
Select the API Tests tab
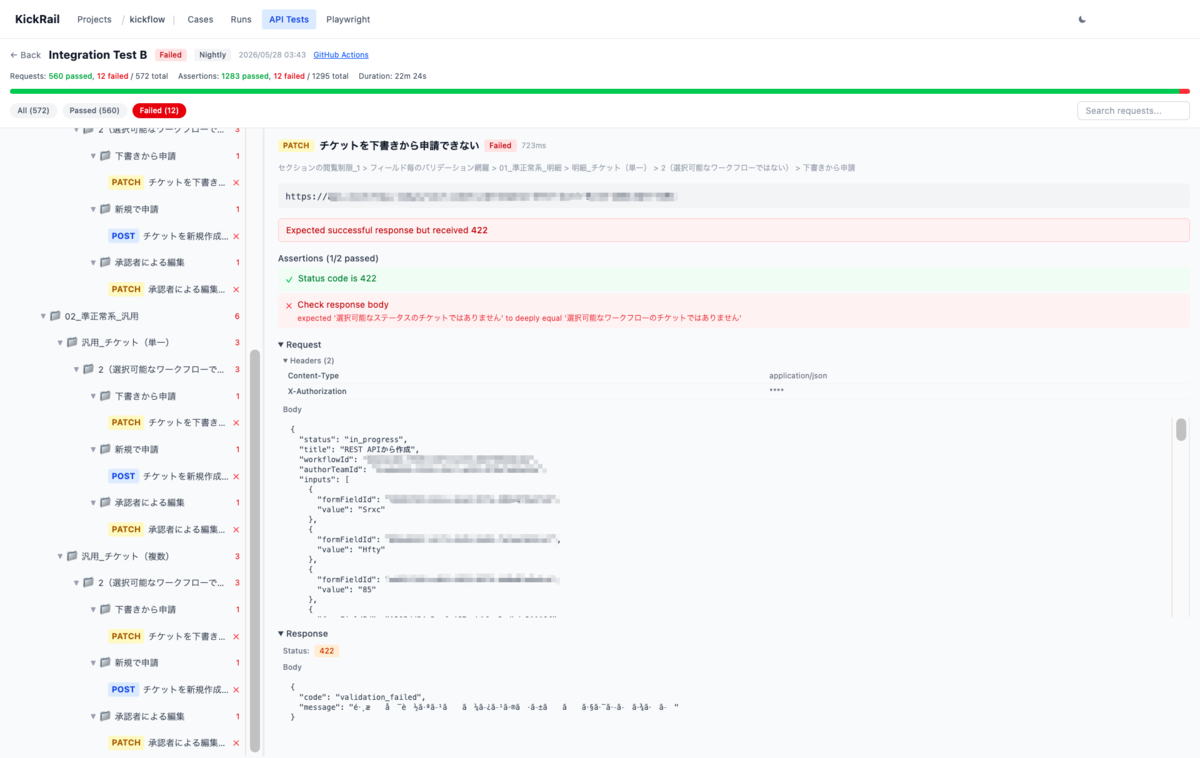point(289,19)
